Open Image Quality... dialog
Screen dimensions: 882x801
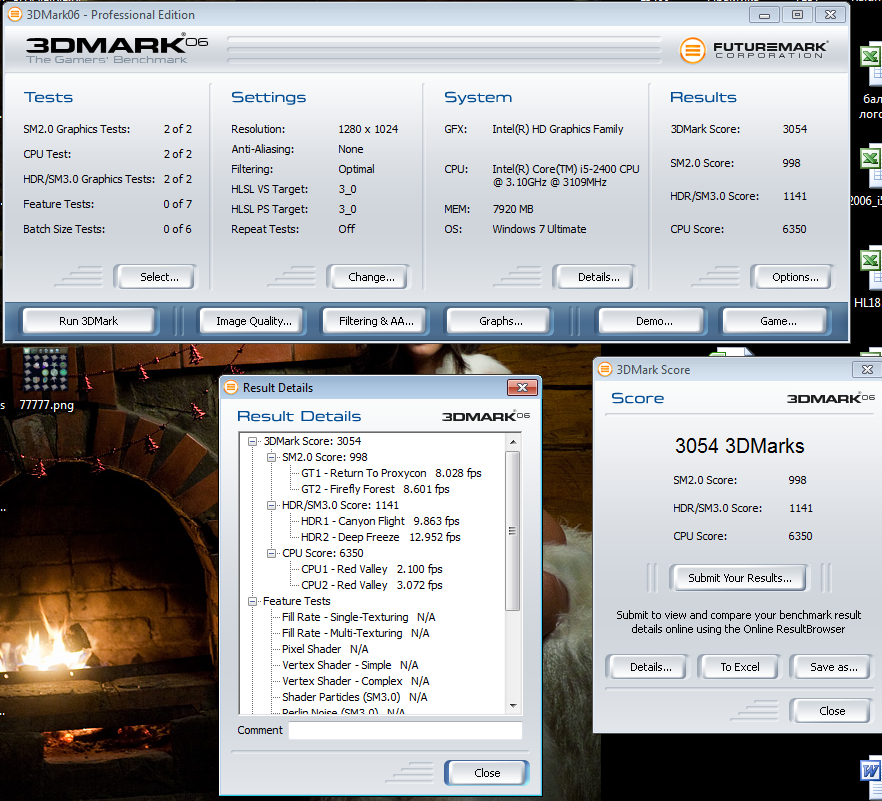(x=253, y=321)
